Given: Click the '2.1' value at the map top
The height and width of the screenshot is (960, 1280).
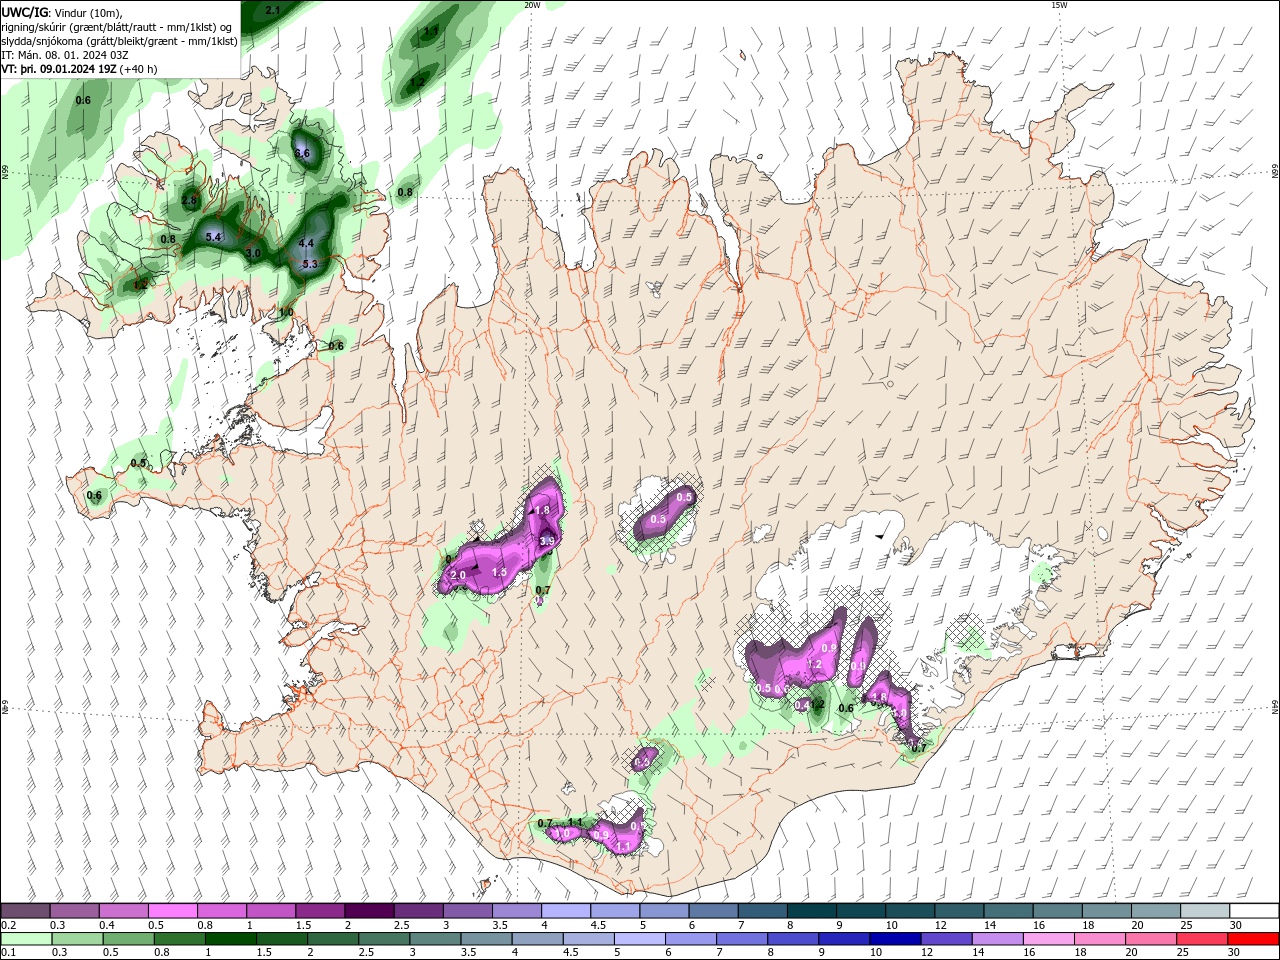Looking at the screenshot, I should click(272, 9).
